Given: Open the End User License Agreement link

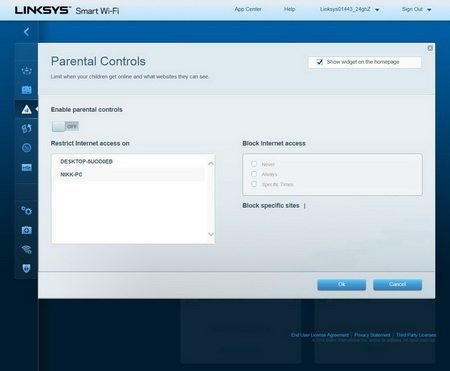Looking at the screenshot, I should click(320, 335).
